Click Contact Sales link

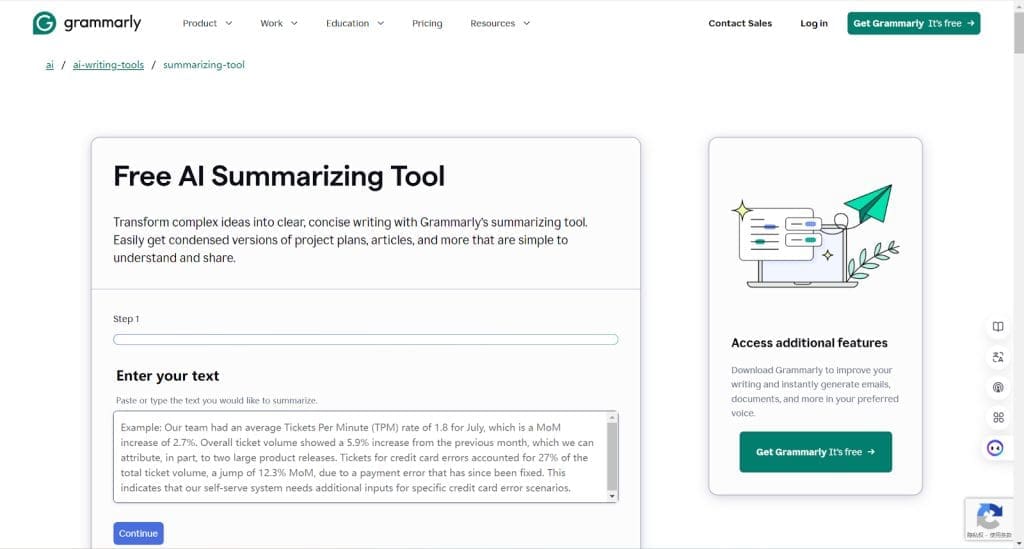click(740, 23)
